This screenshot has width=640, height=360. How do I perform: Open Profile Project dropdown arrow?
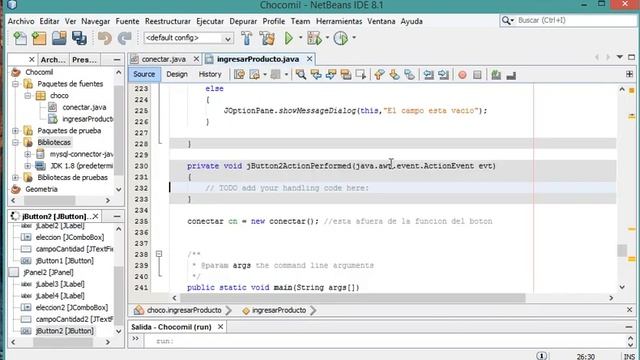[354, 38]
